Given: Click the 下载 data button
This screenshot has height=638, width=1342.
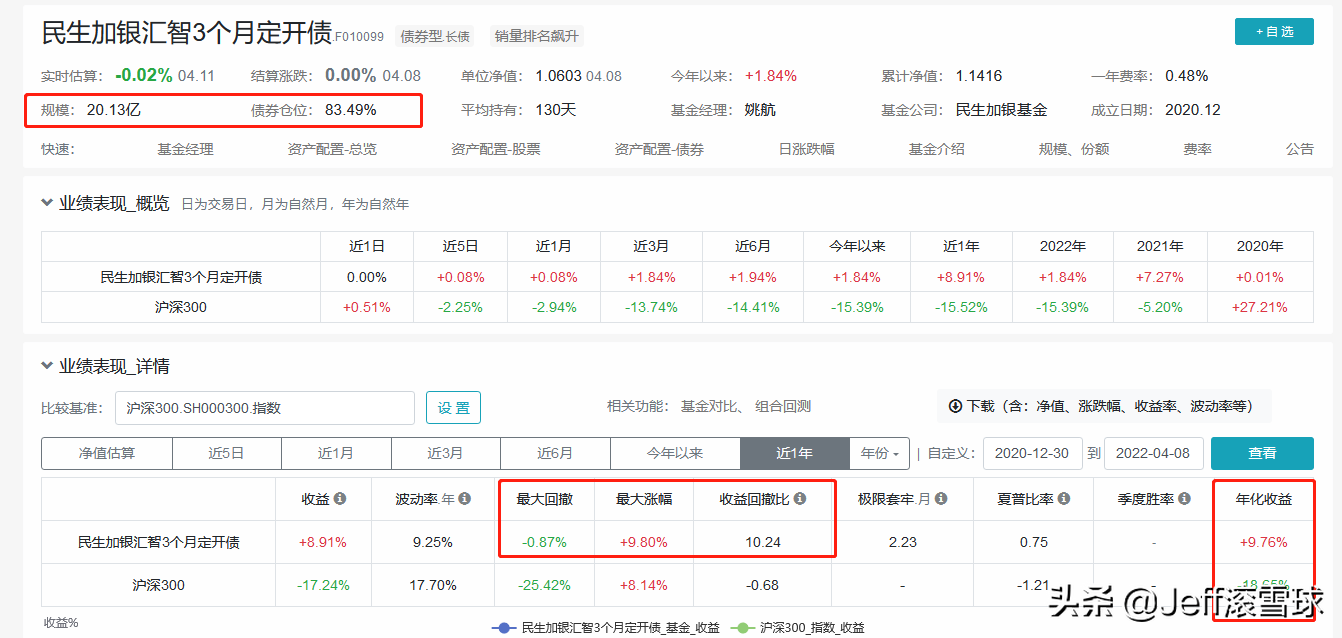Looking at the screenshot, I should click(x=1104, y=406).
